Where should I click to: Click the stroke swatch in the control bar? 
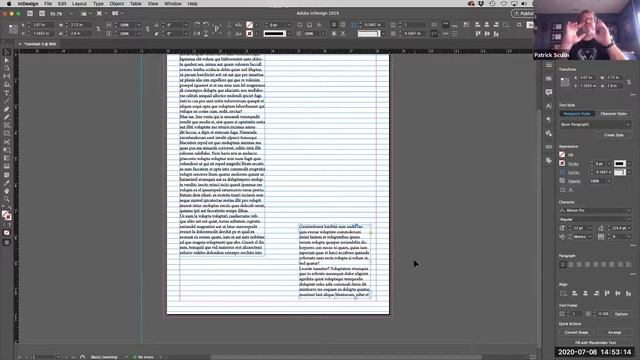pyautogui.click(x=249, y=33)
